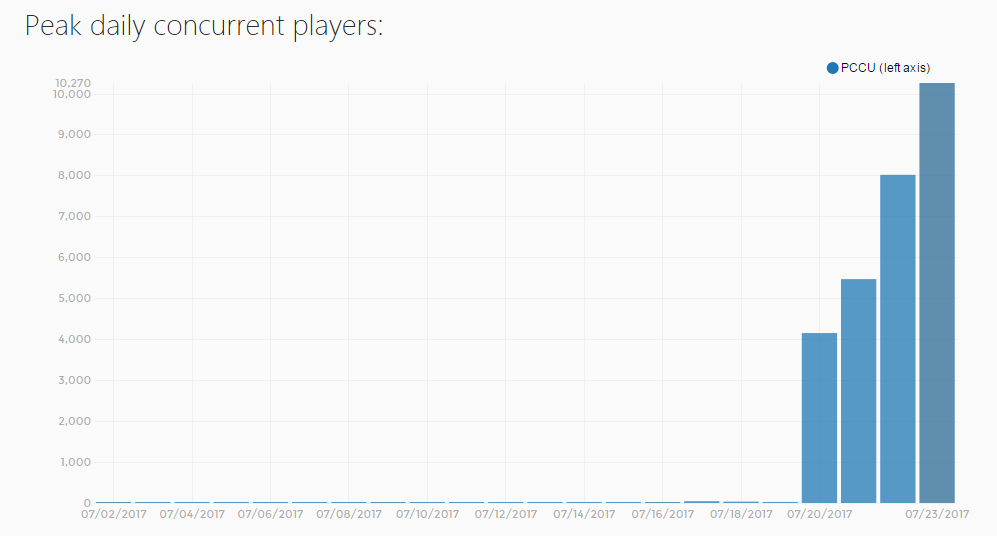Screen dimensions: 997x536
Task: Click the 07/16/2017 axis date label
Action: [663, 514]
